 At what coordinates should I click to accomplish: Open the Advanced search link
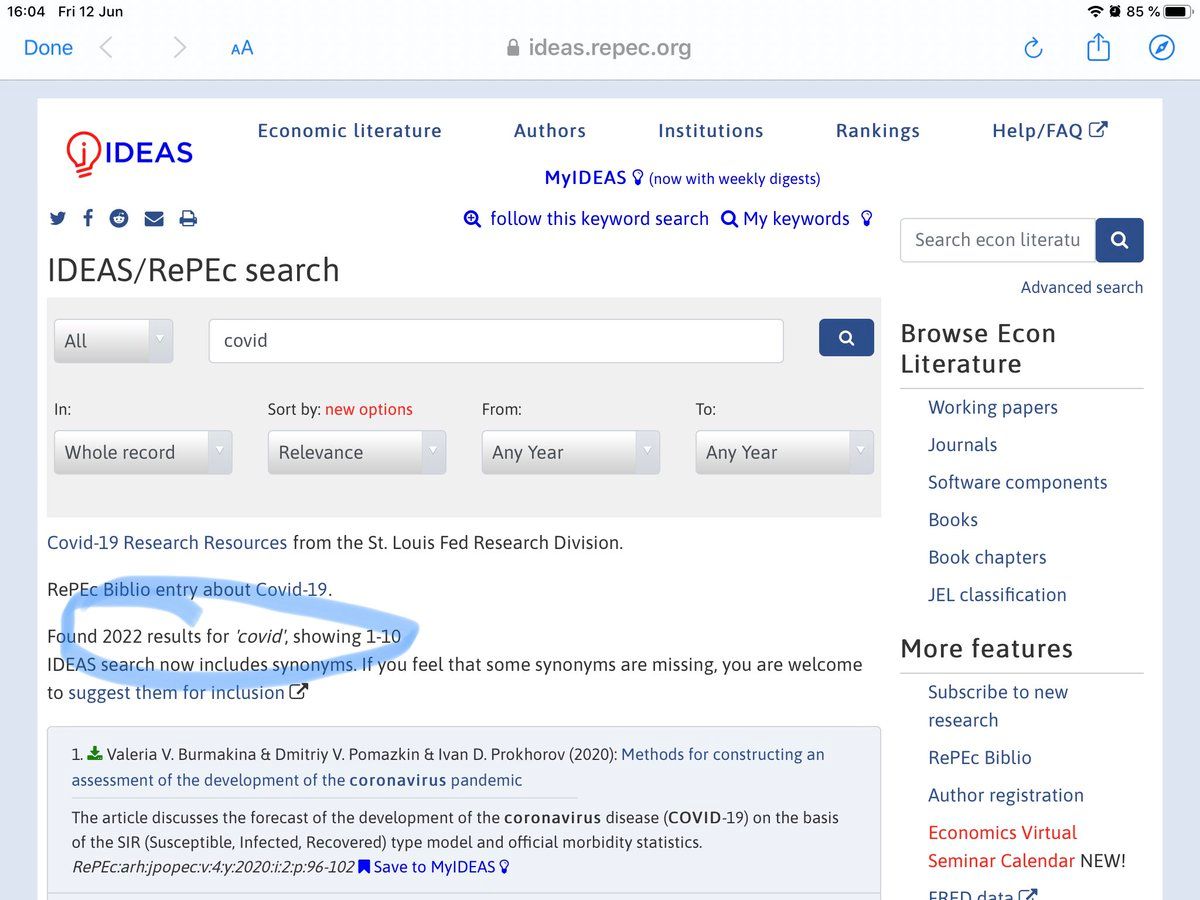pos(1081,287)
